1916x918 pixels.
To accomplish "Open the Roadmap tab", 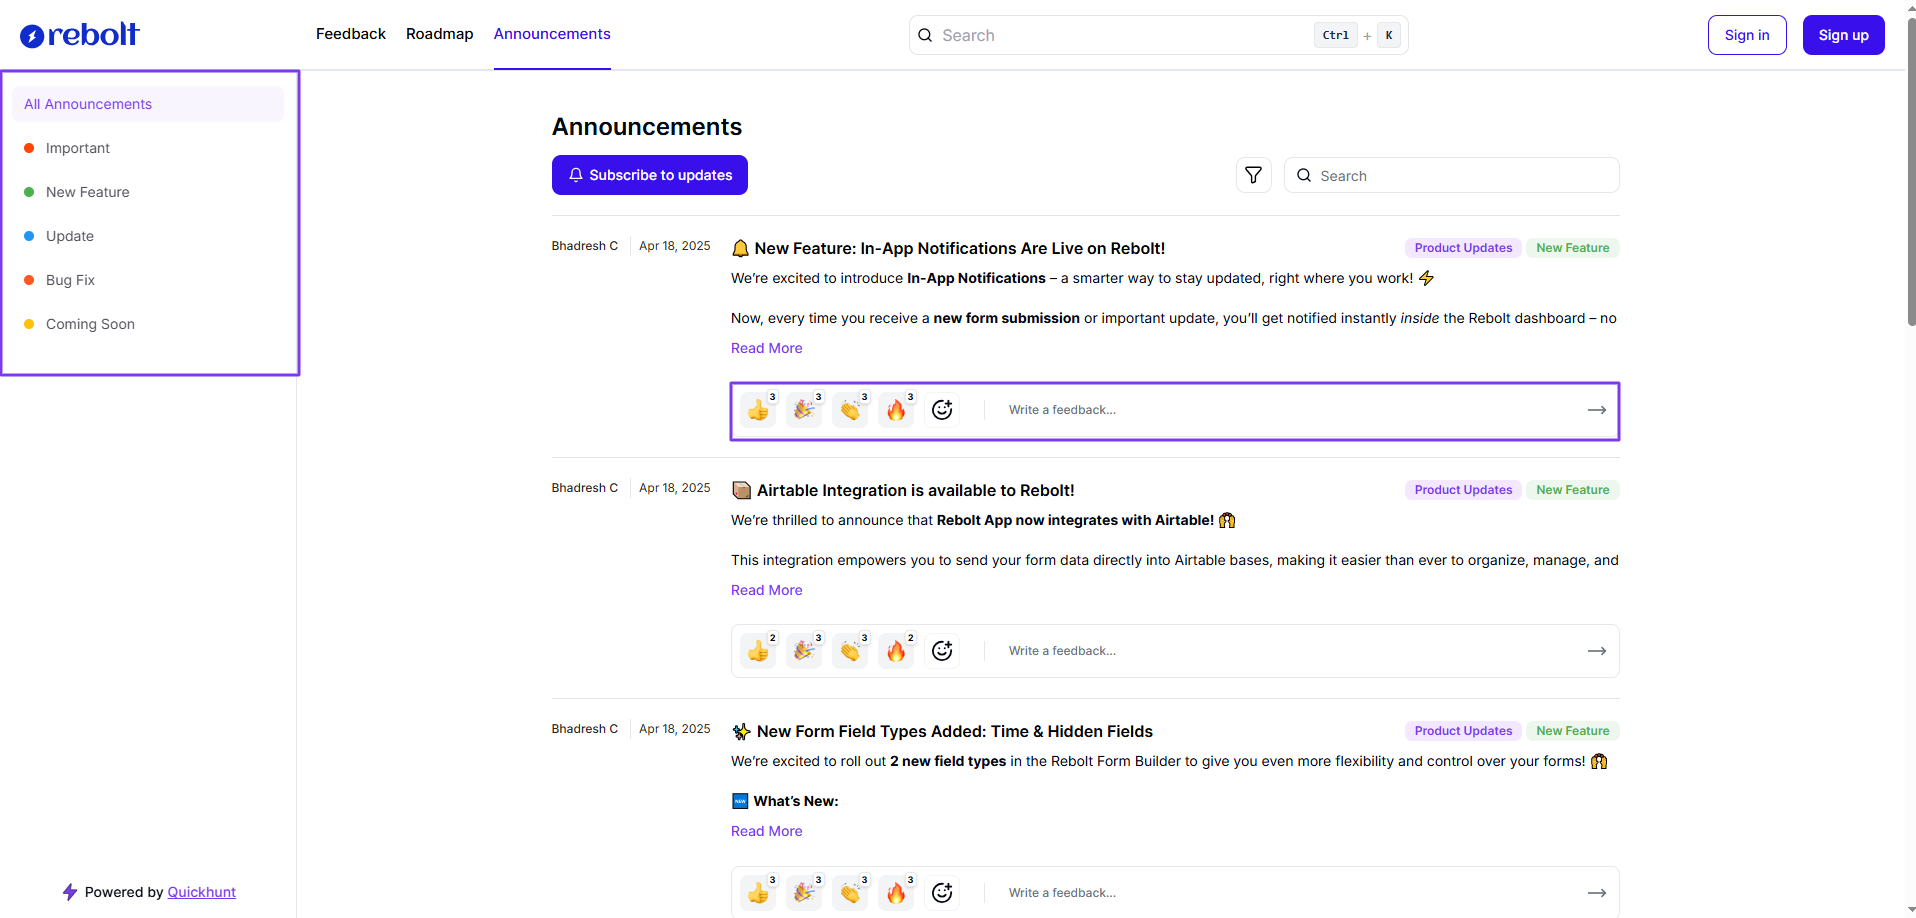I will click(440, 34).
